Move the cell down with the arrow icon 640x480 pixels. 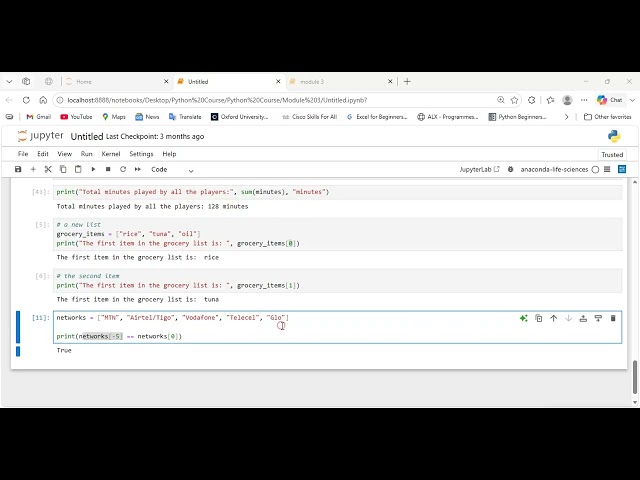[x=568, y=318]
